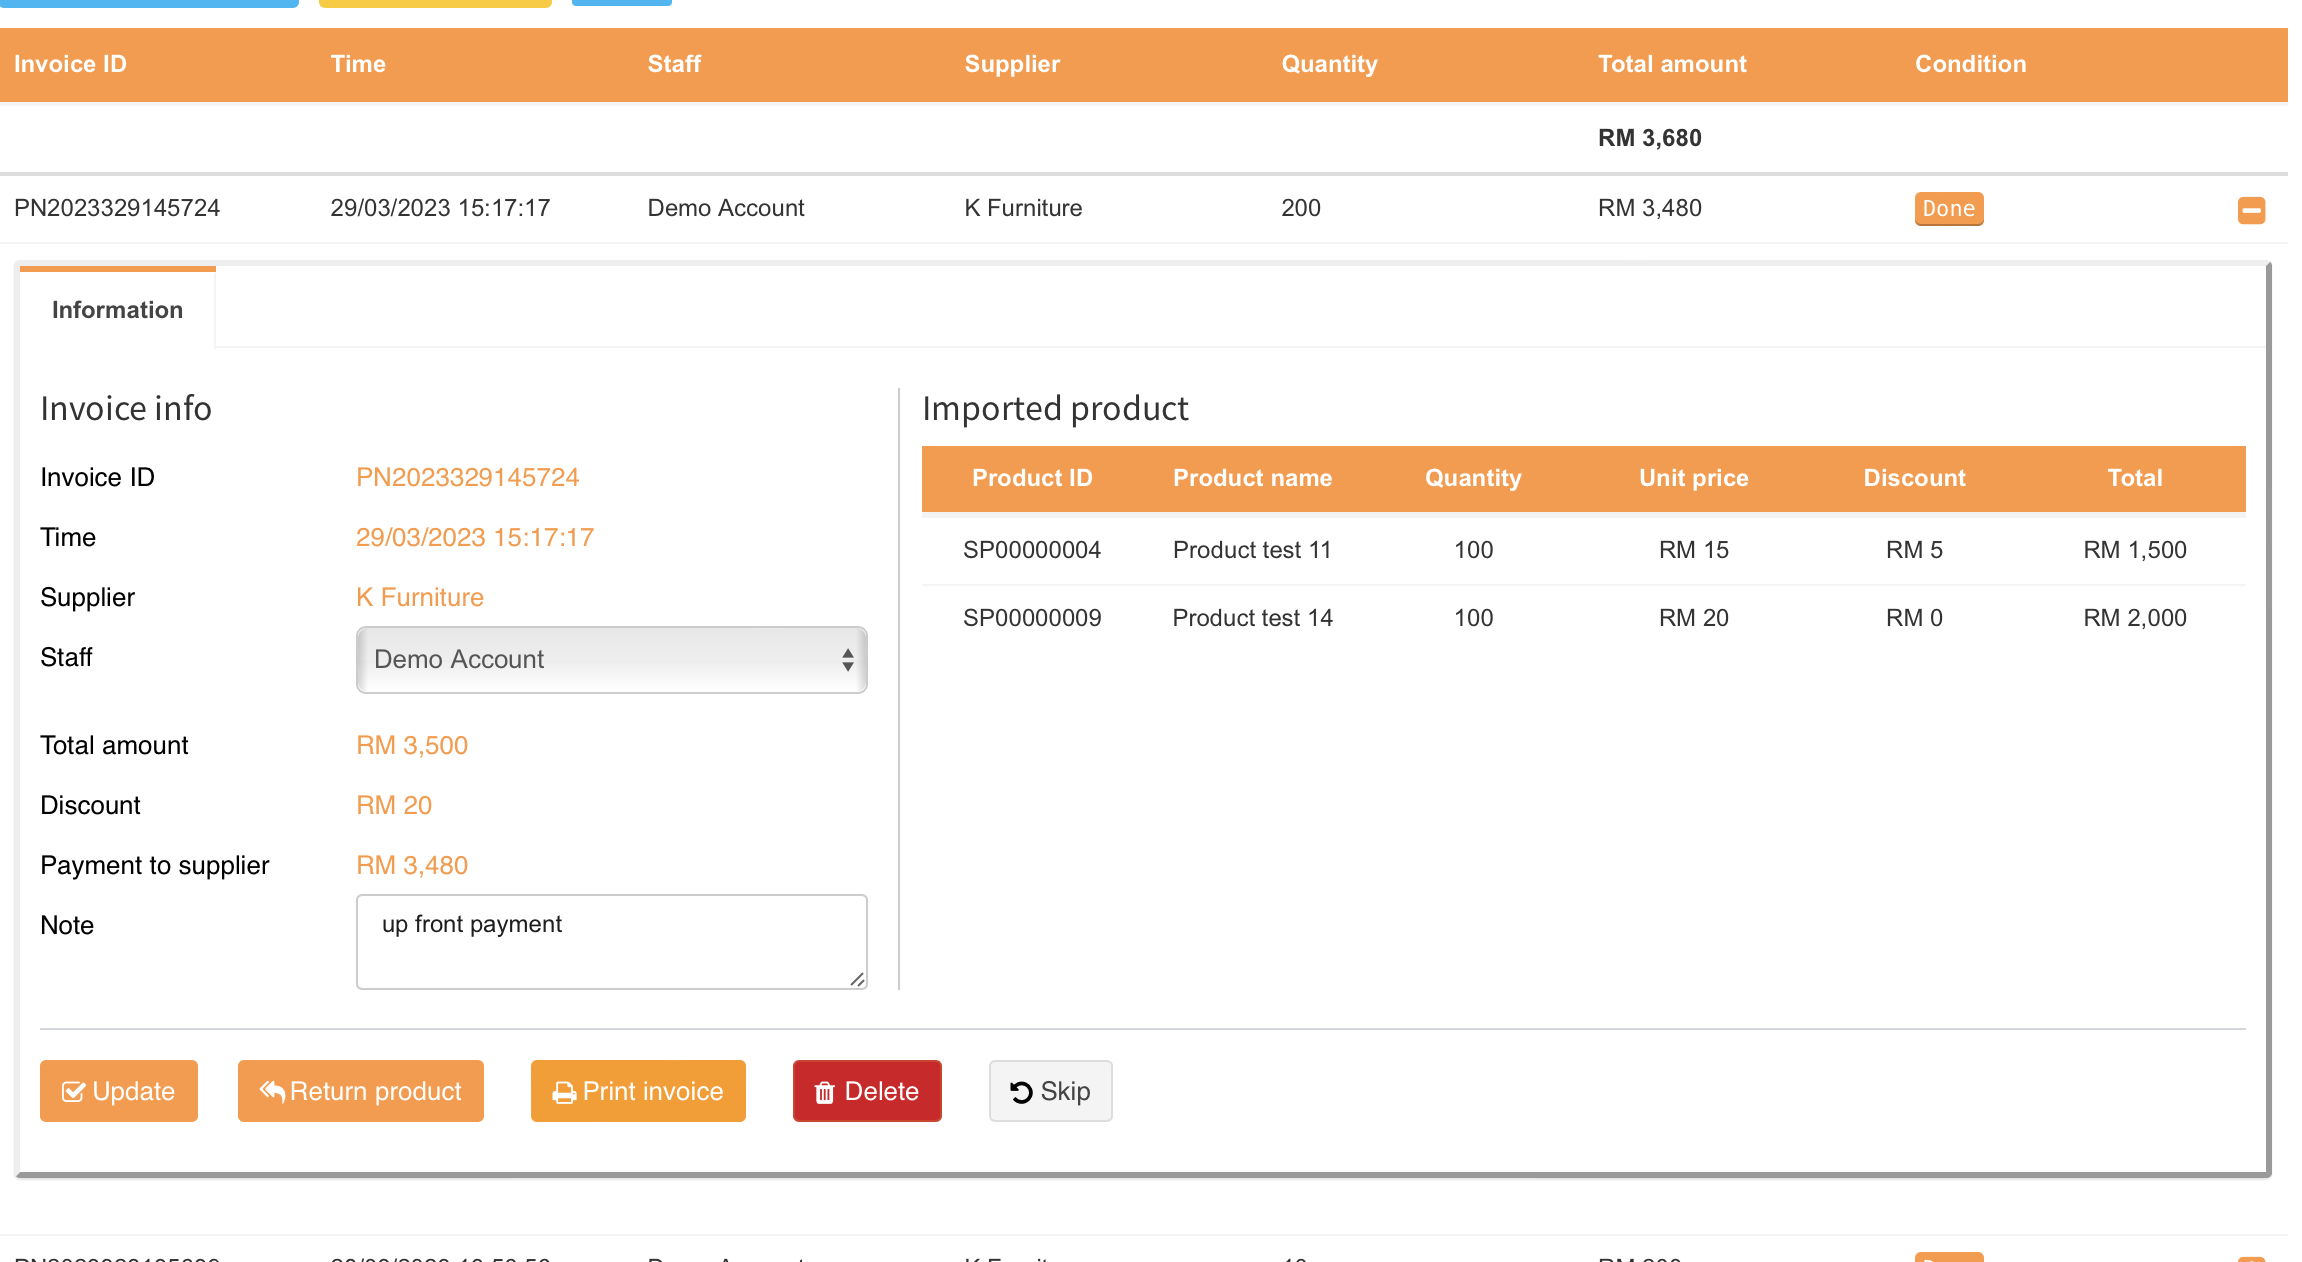Select the Product test 11 row
Screen dimensions: 2302x1262
1252,550
